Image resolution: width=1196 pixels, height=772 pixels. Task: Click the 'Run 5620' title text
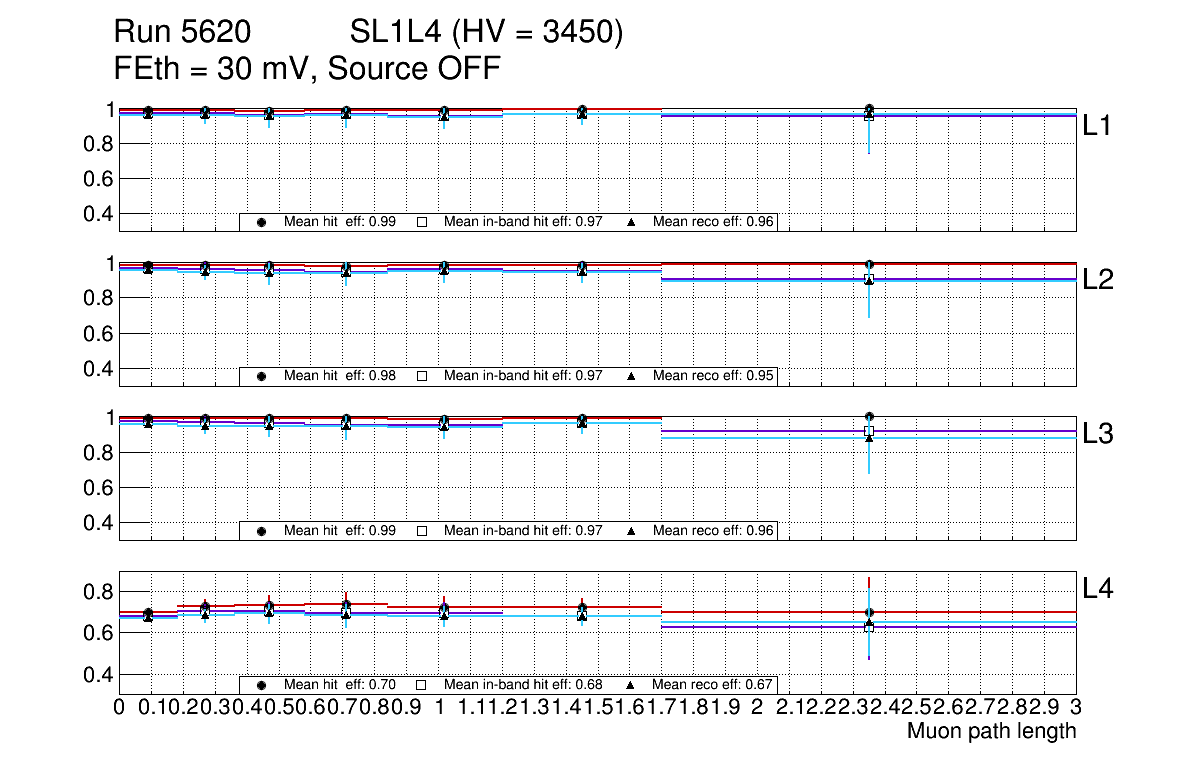point(182,33)
